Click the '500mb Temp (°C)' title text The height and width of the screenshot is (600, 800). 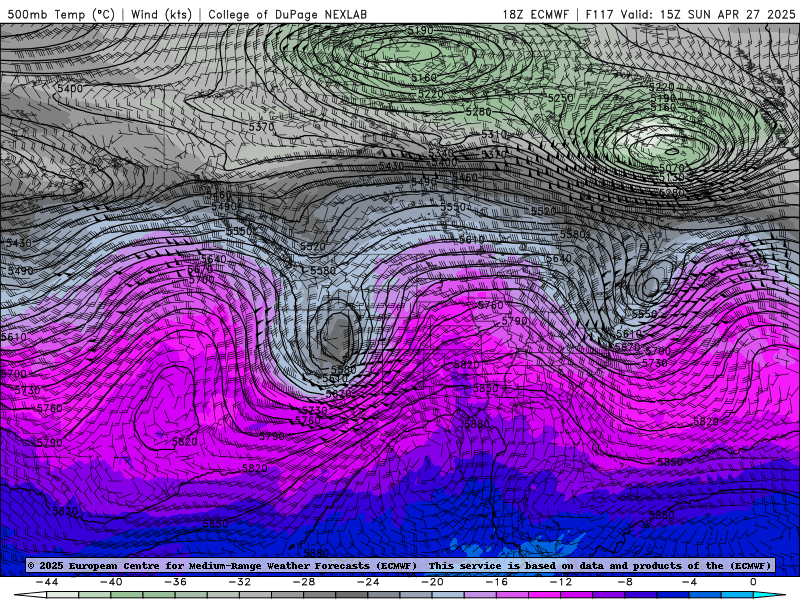pos(61,14)
